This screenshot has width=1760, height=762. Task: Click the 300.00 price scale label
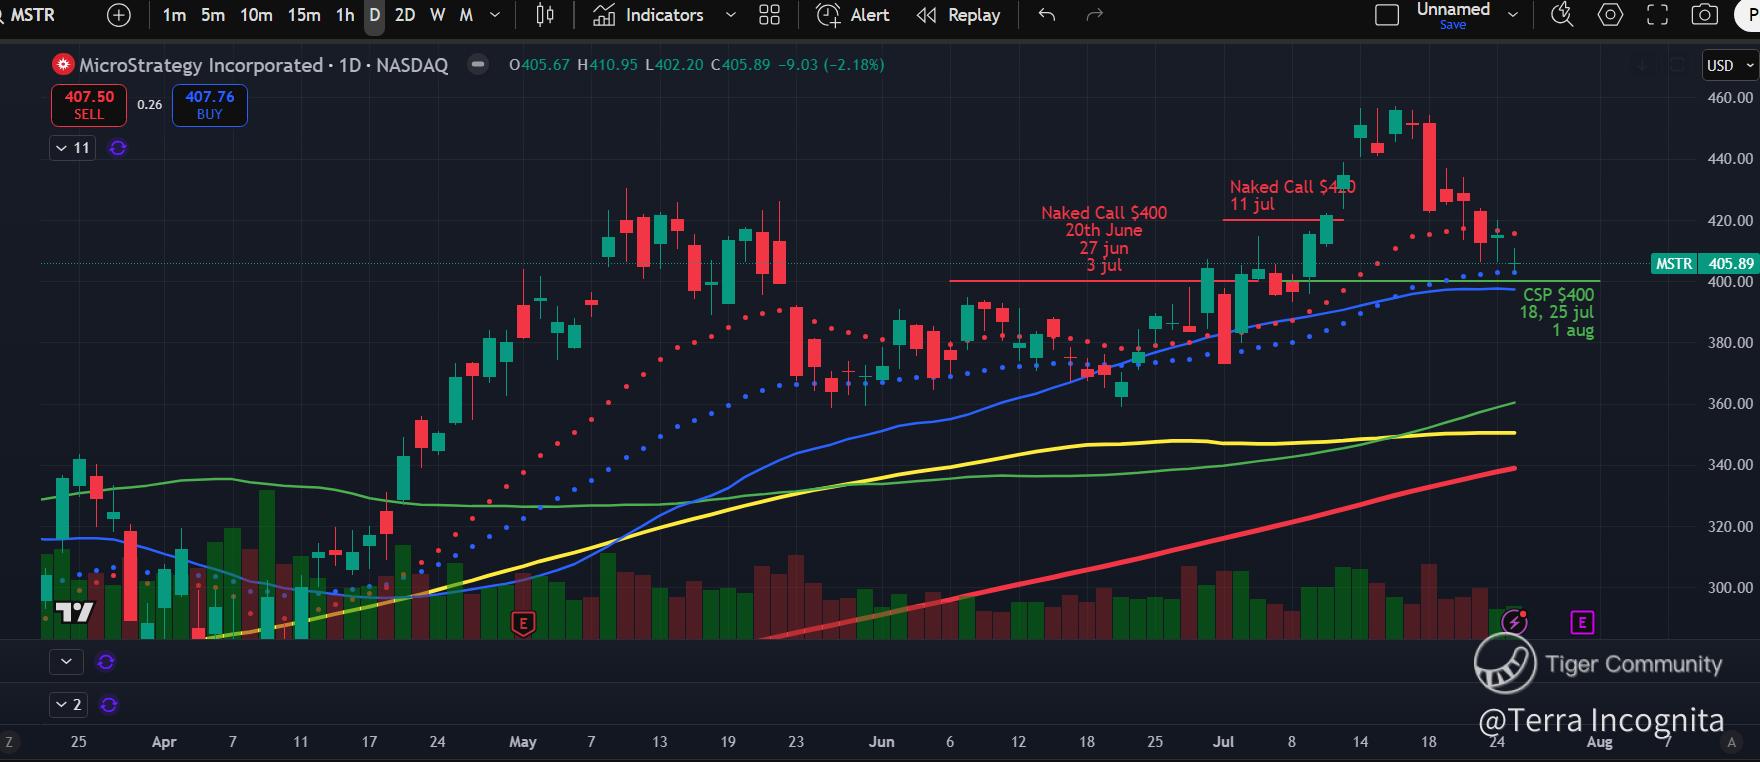[x=1730, y=588]
